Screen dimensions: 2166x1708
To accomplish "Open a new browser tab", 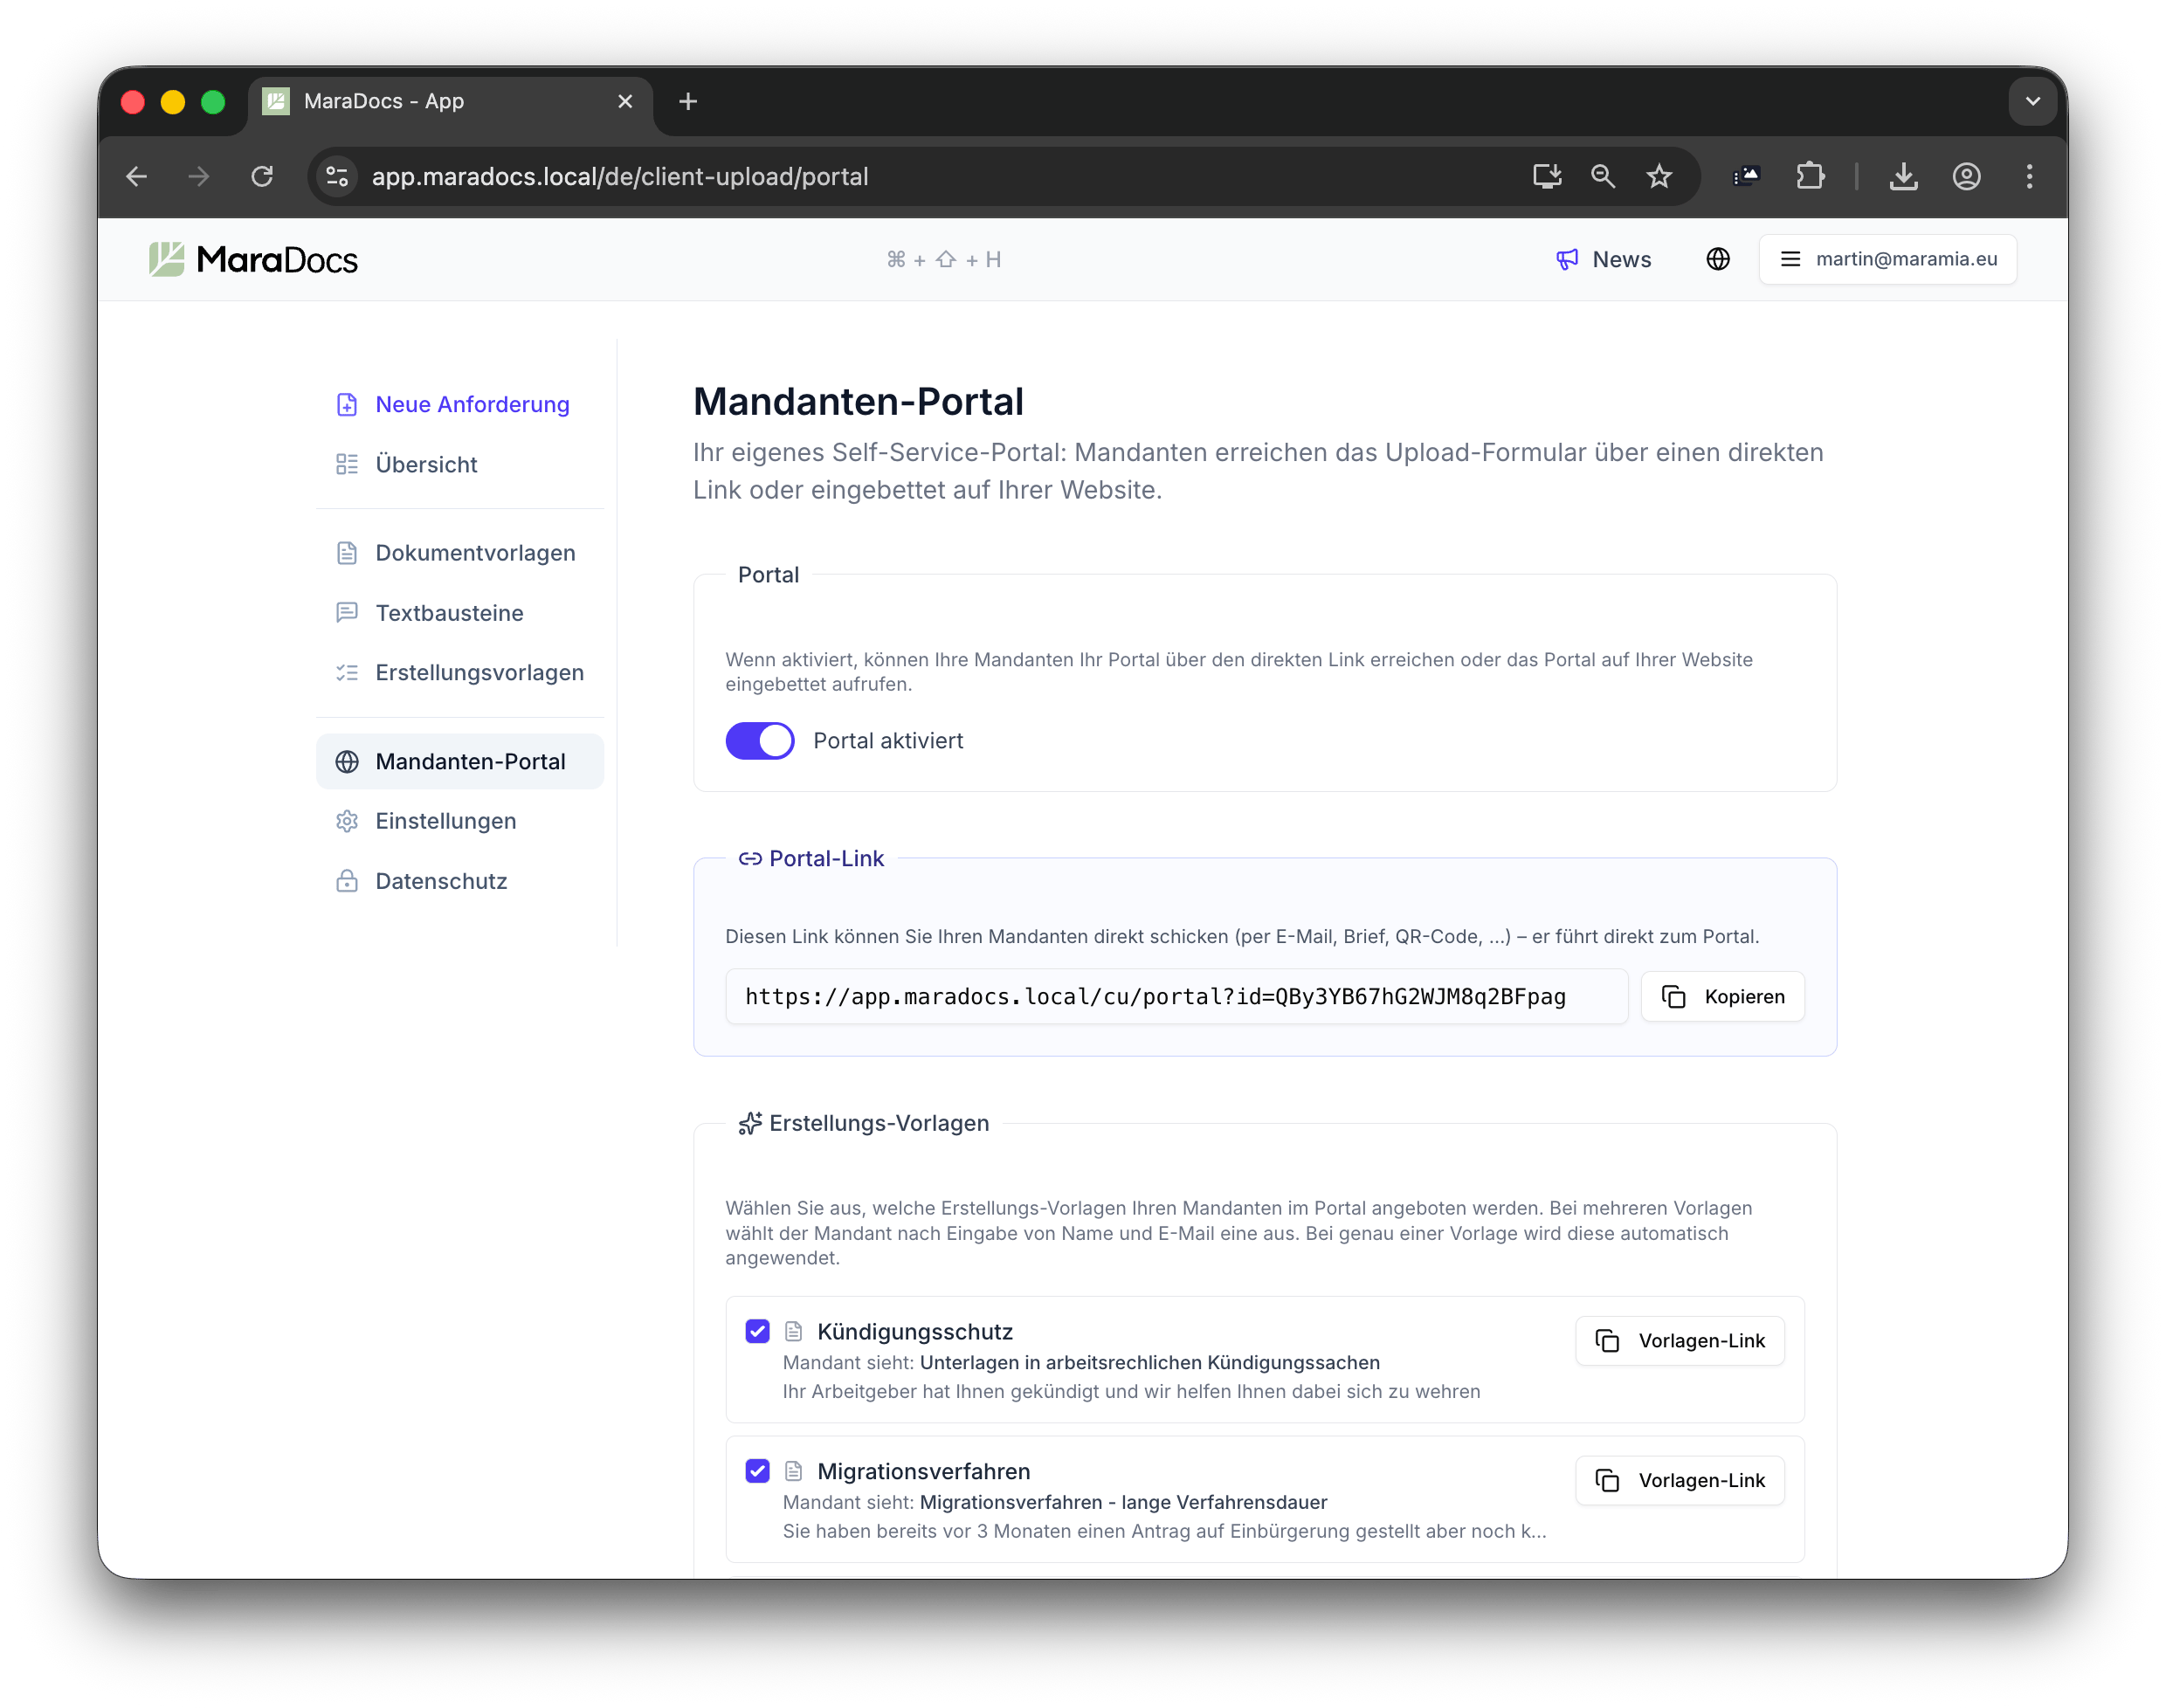I will (x=688, y=101).
